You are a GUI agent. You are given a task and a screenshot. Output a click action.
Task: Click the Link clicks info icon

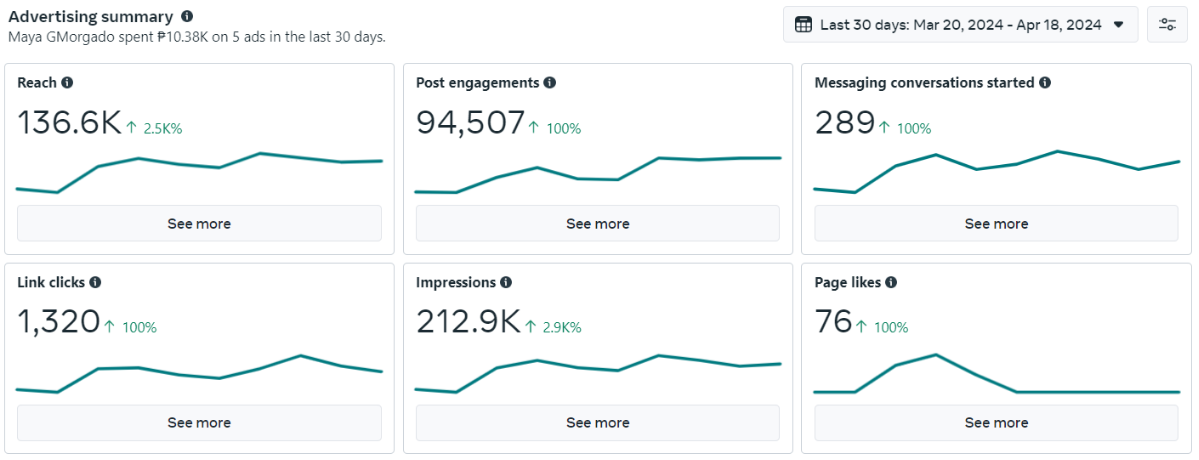click(x=95, y=282)
